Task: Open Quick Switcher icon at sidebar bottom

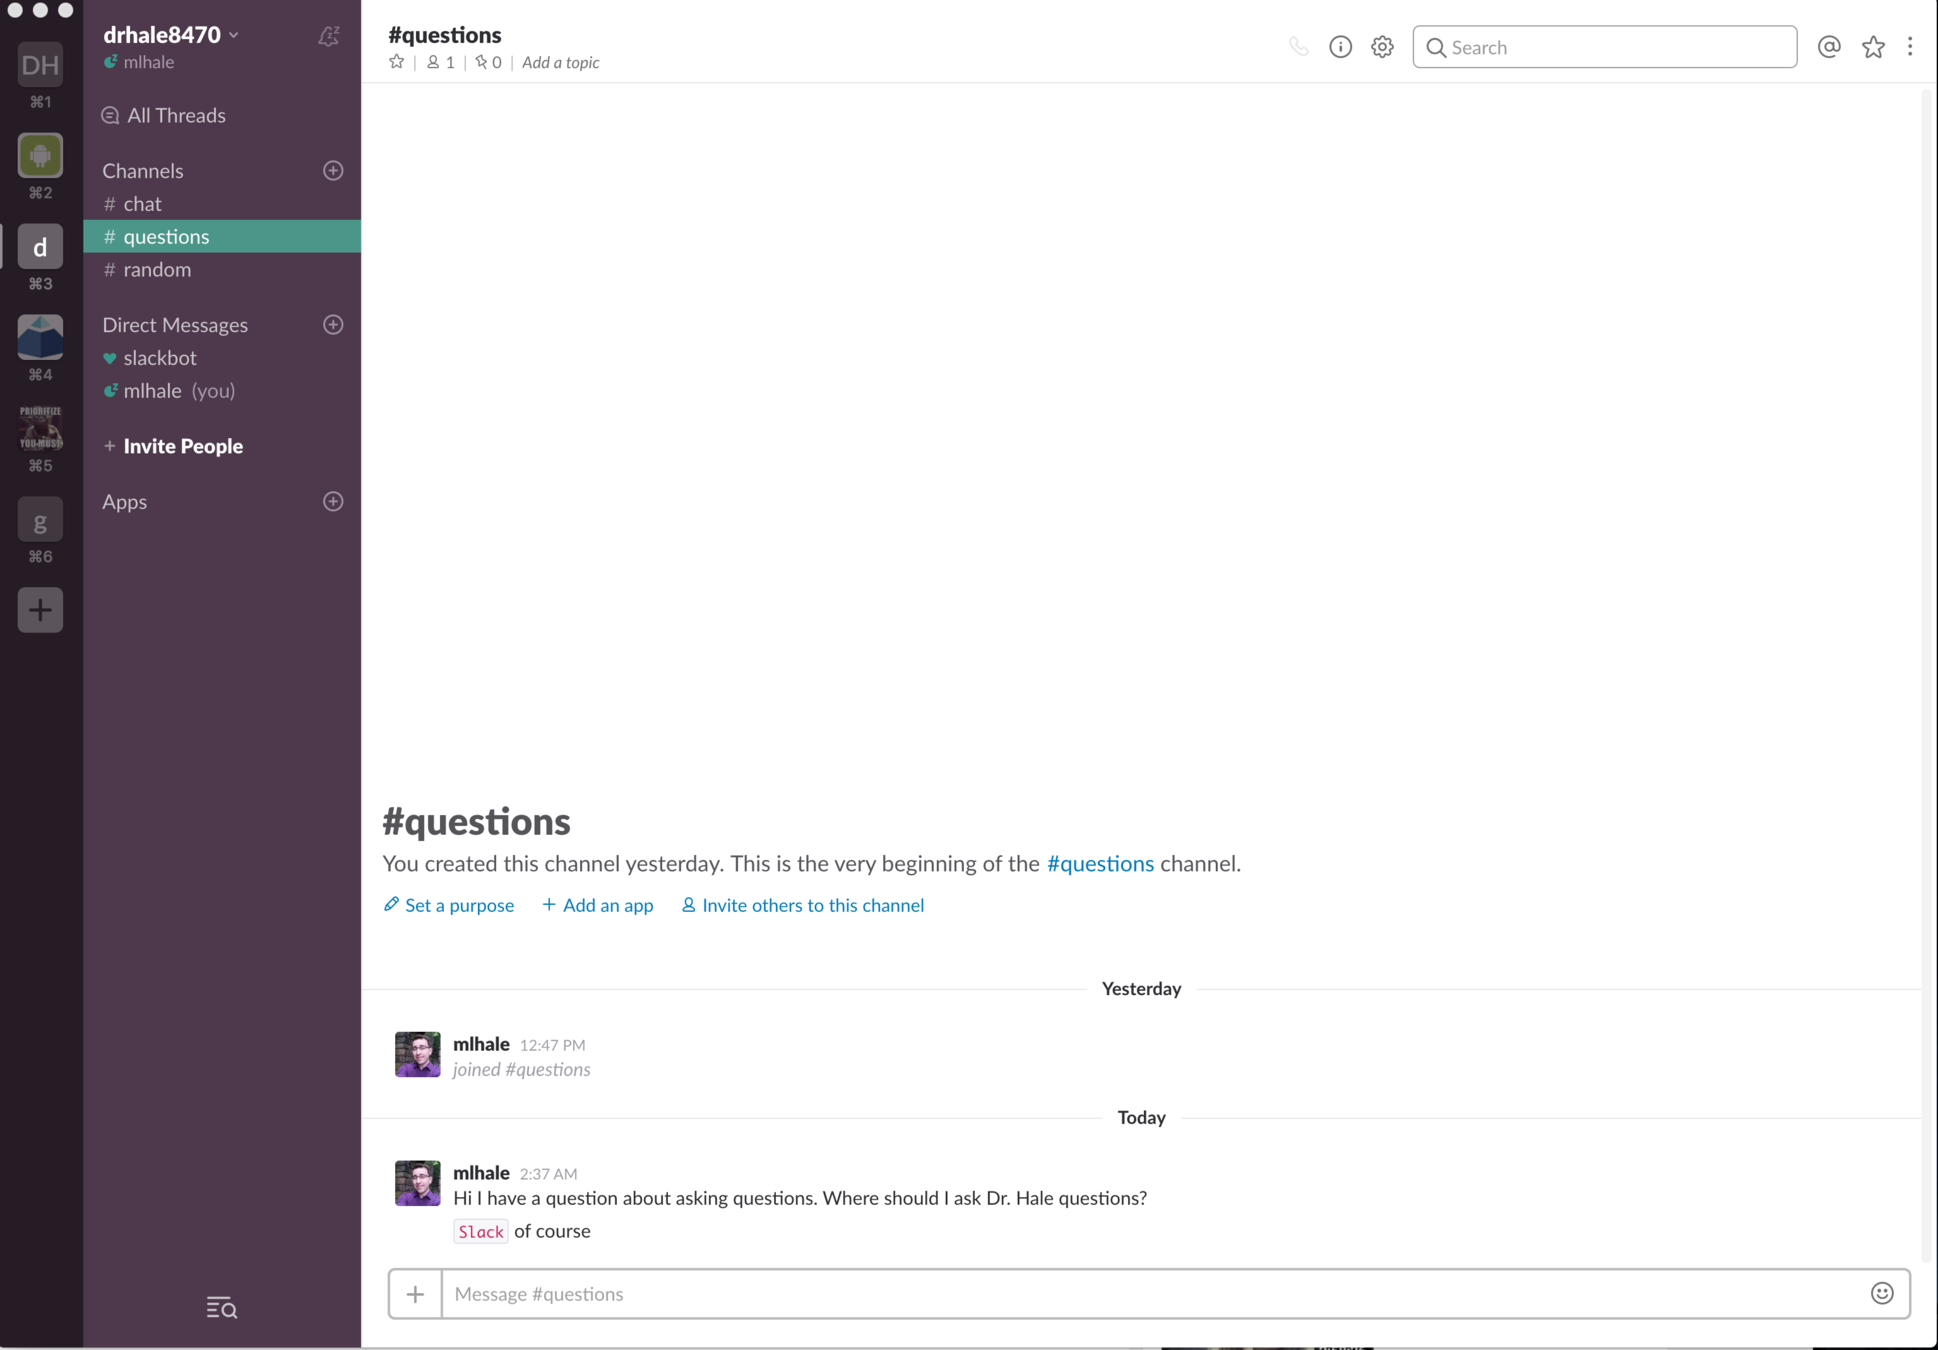Action: pyautogui.click(x=221, y=1307)
